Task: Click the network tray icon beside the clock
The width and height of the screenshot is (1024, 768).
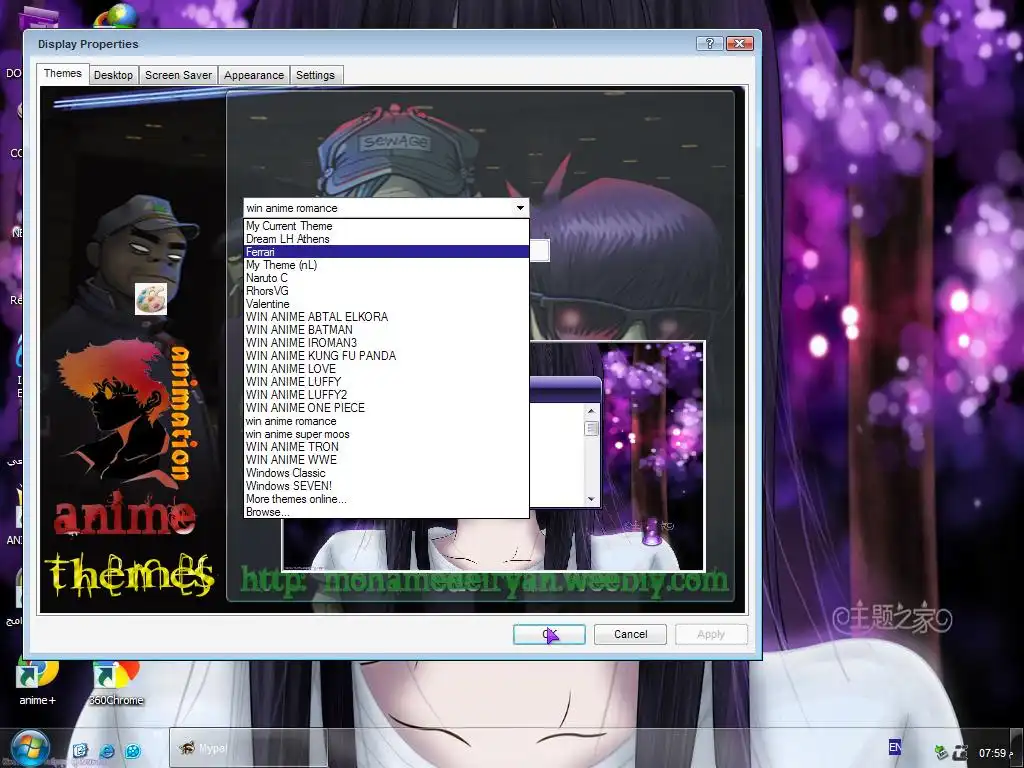Action: [x=961, y=753]
